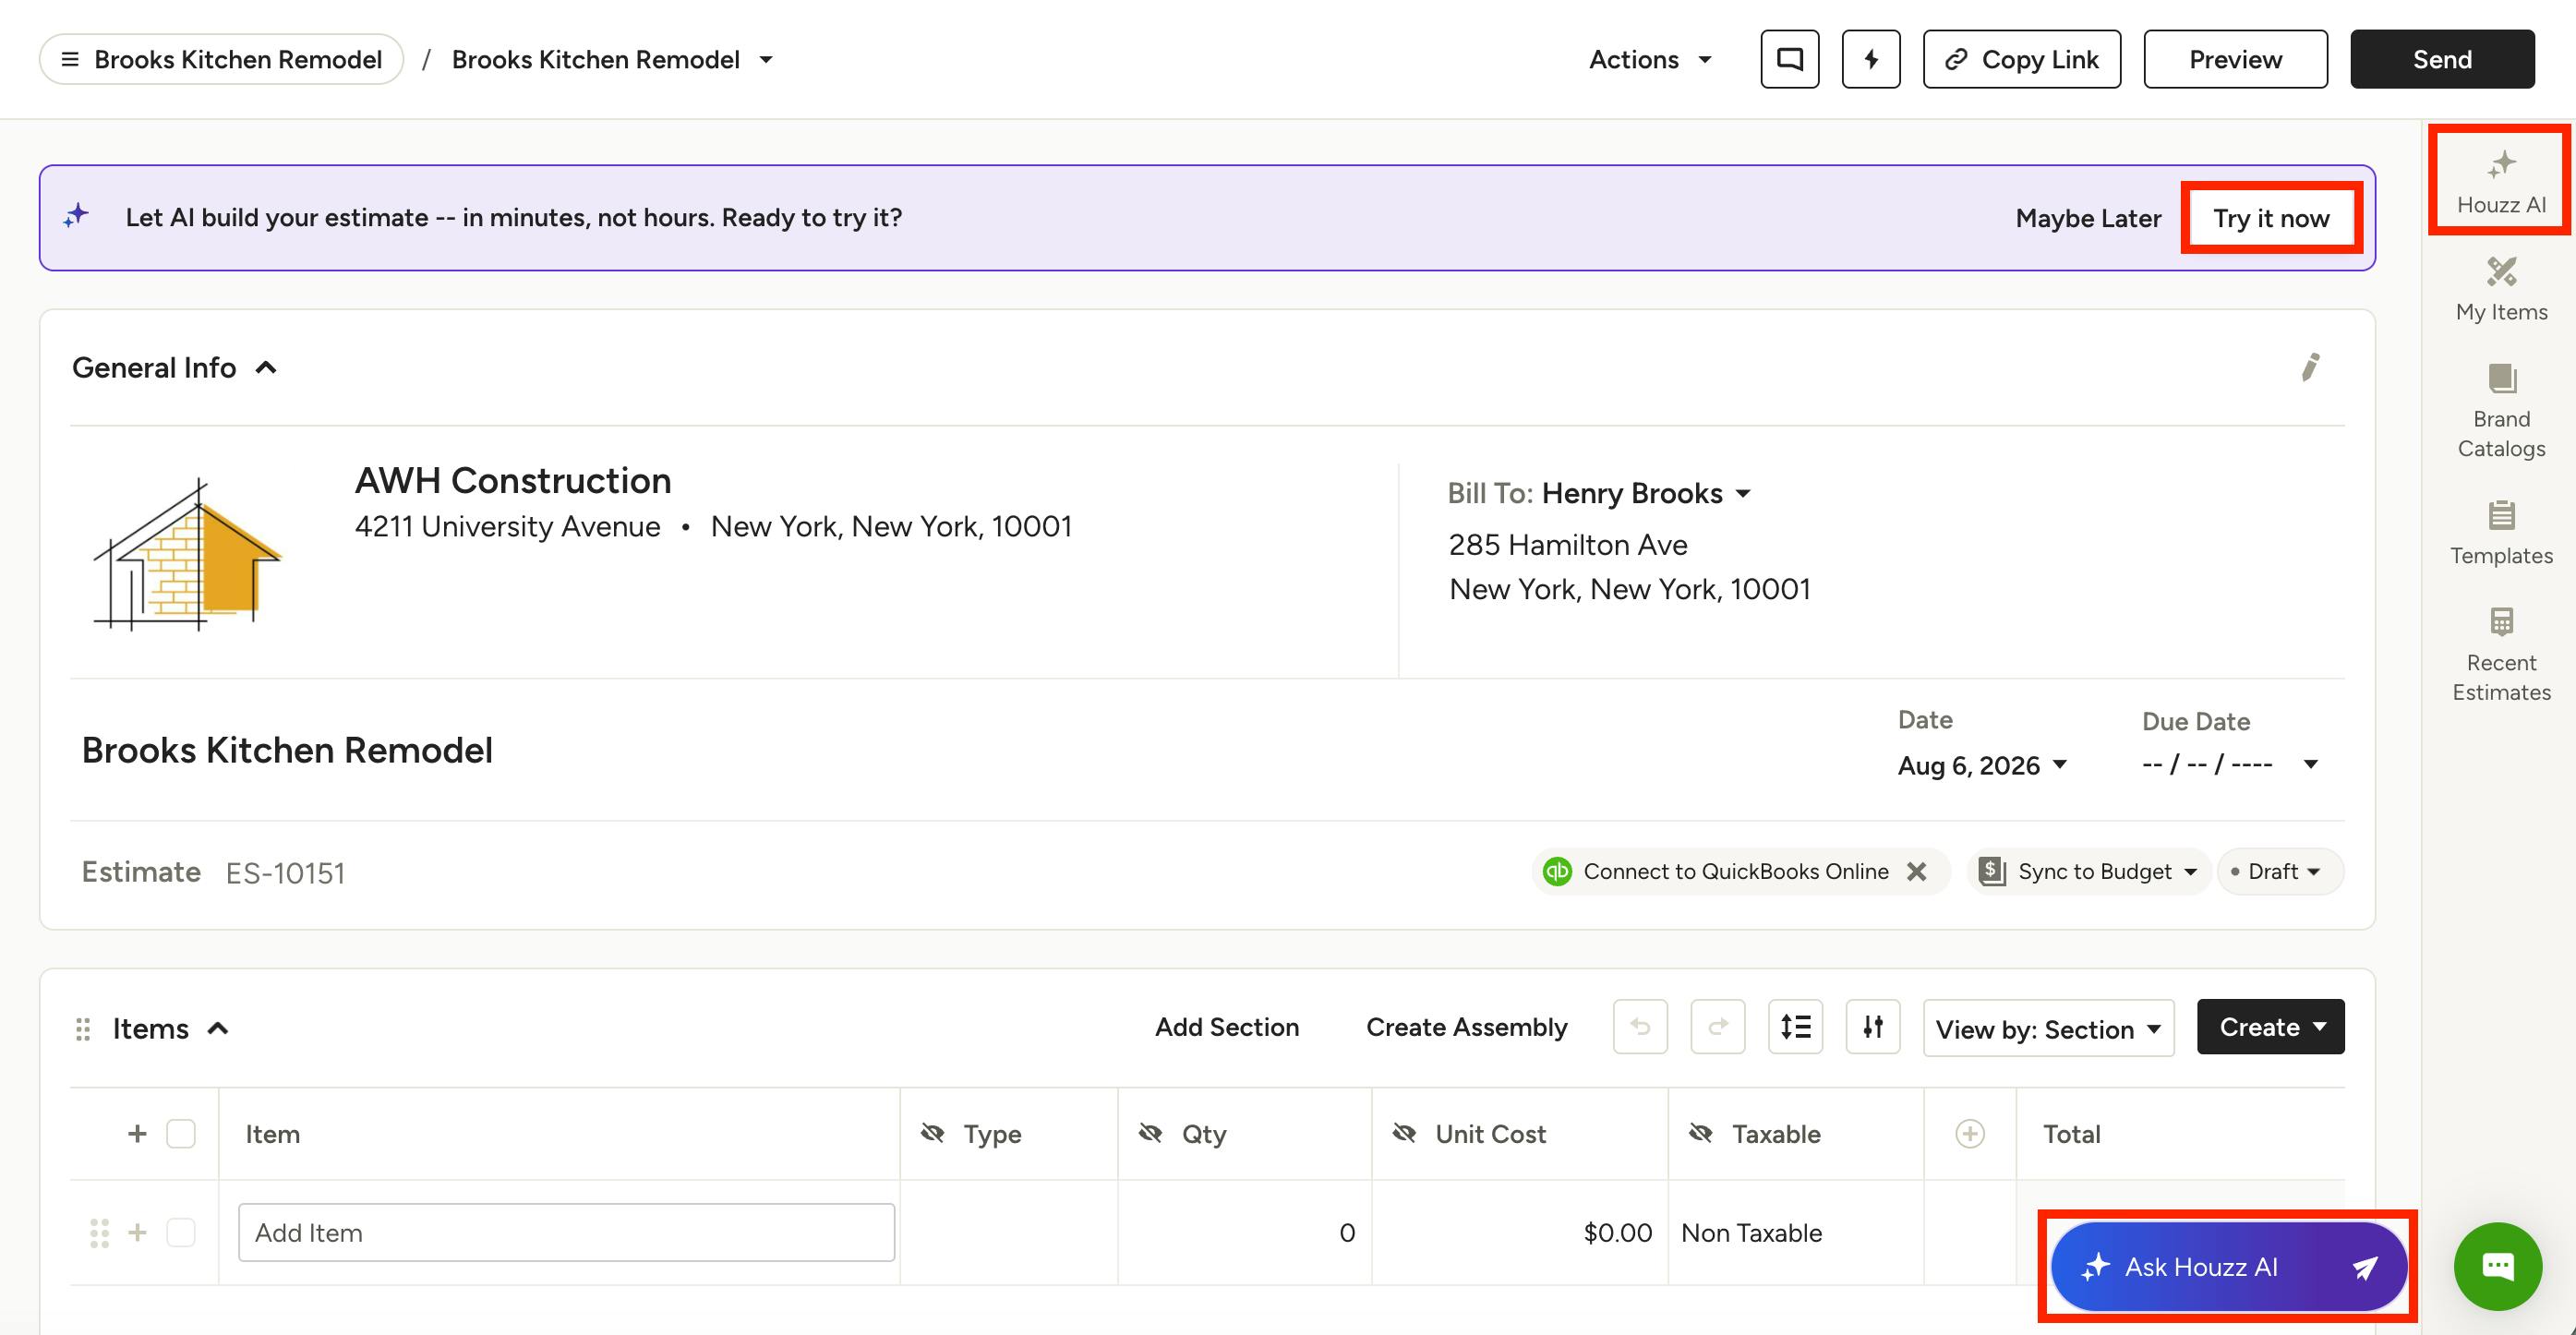Click the undo arrow in Items toolbar
The width and height of the screenshot is (2576, 1335).
(x=1640, y=1026)
